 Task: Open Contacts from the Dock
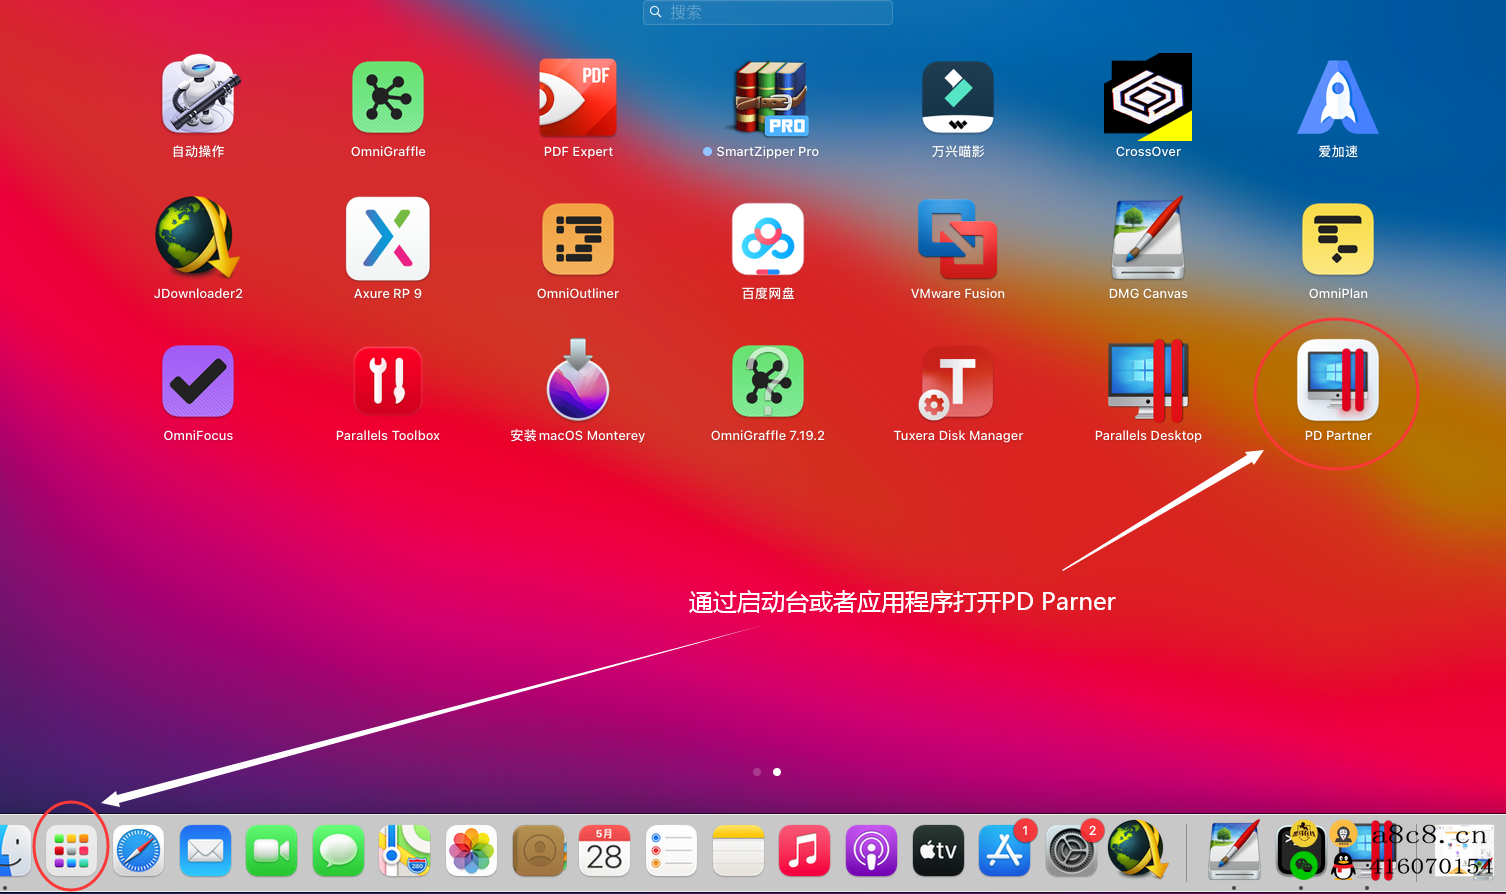(538, 851)
